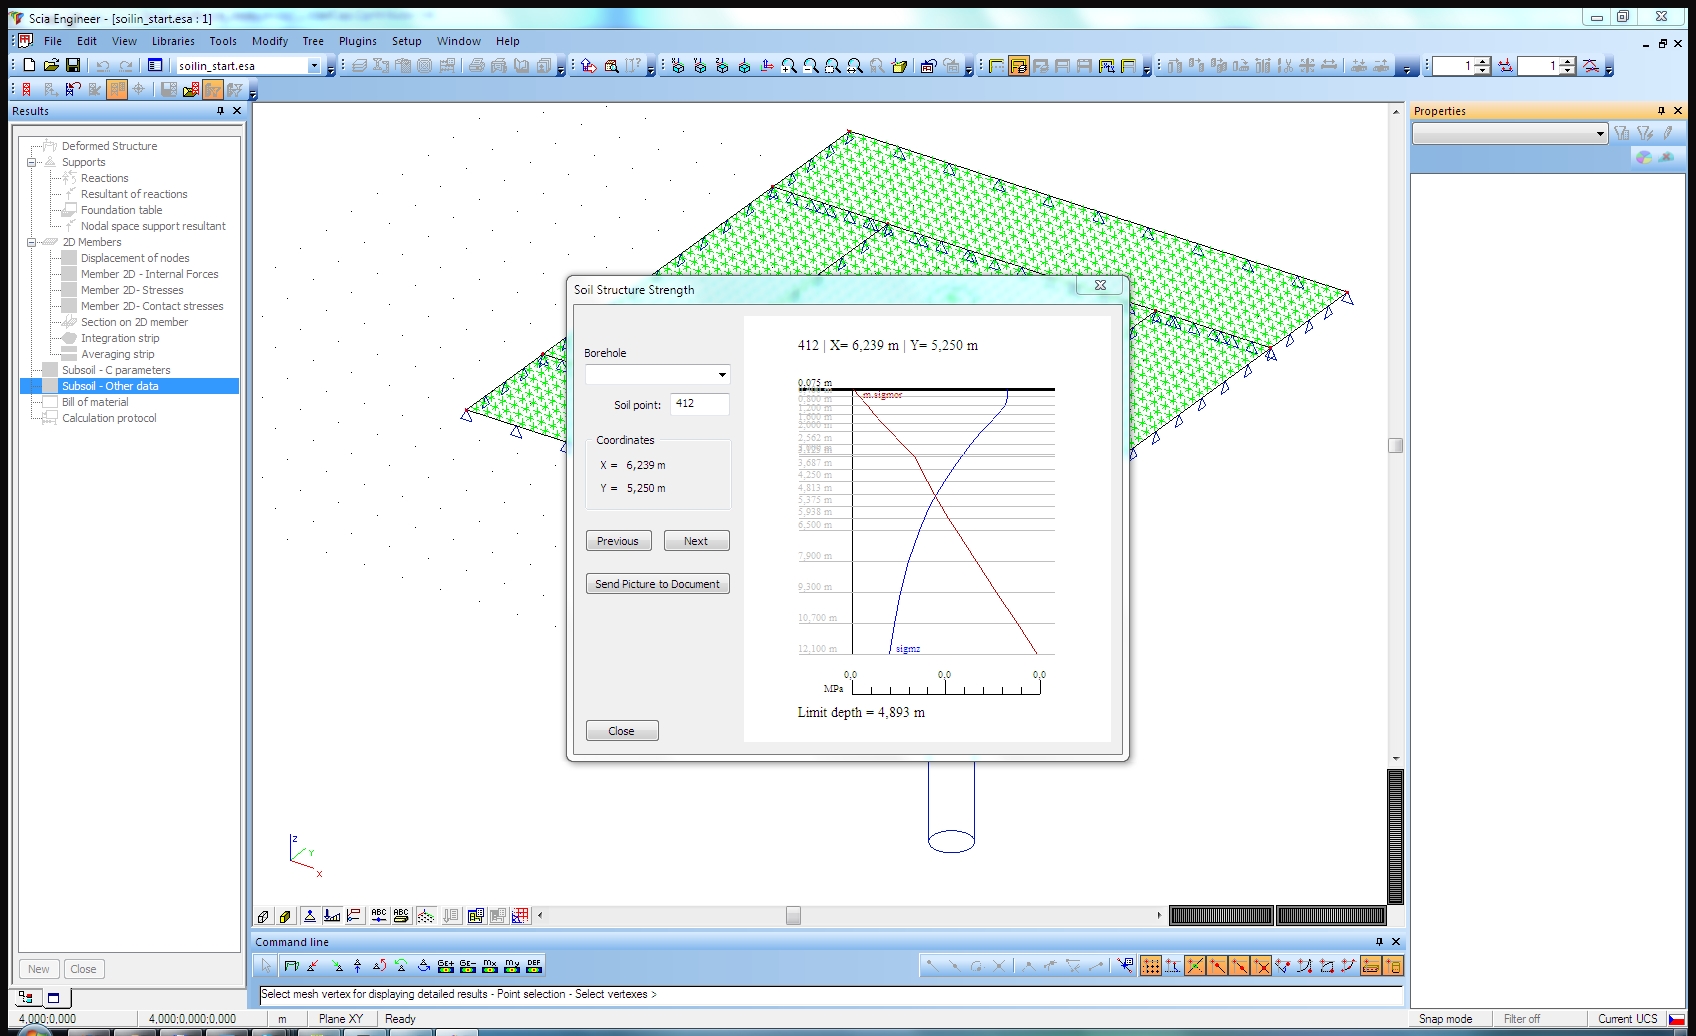Toggle Filter off in status bar

tap(1521, 1018)
